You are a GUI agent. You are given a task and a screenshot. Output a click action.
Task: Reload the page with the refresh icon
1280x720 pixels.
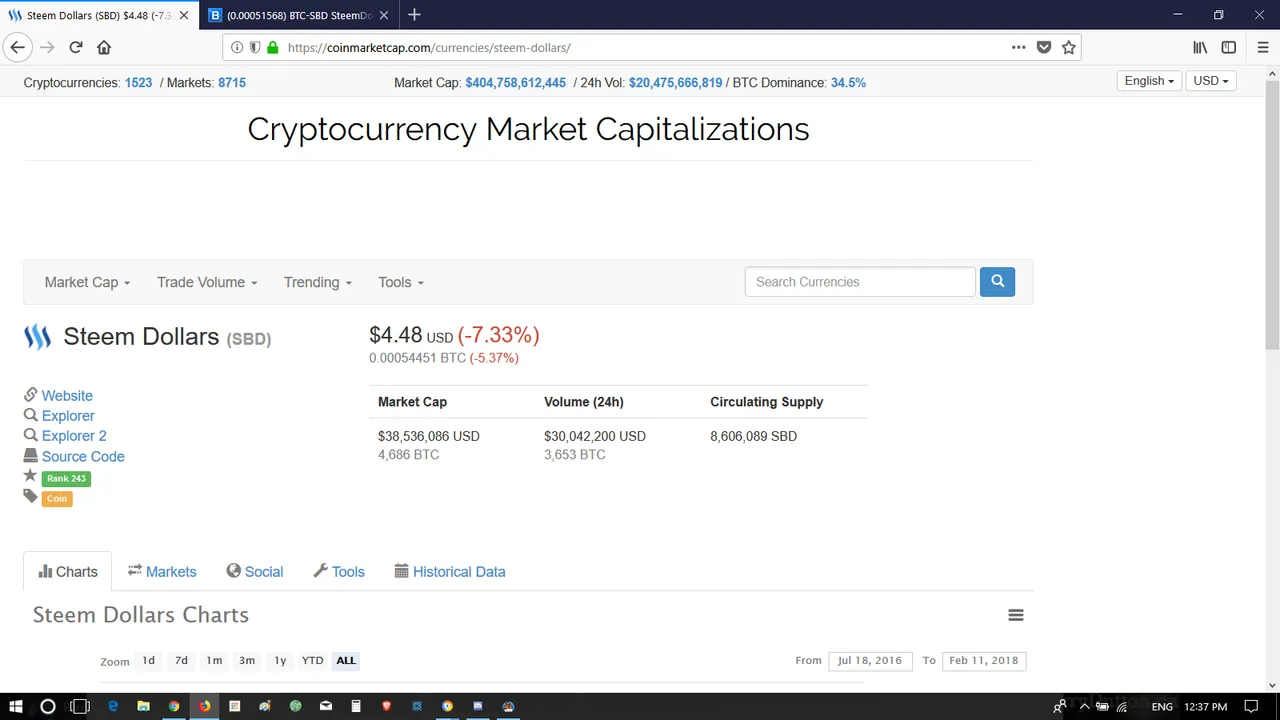point(76,47)
